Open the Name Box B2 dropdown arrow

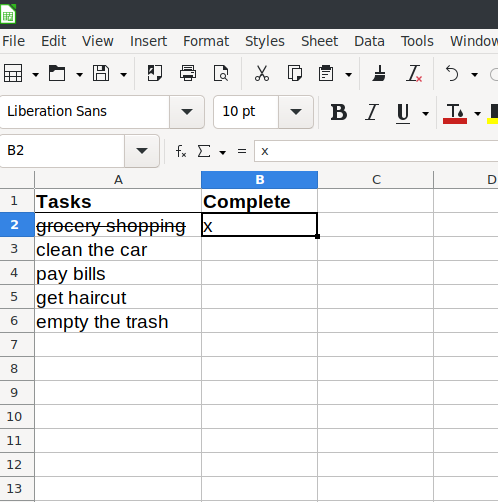click(142, 151)
